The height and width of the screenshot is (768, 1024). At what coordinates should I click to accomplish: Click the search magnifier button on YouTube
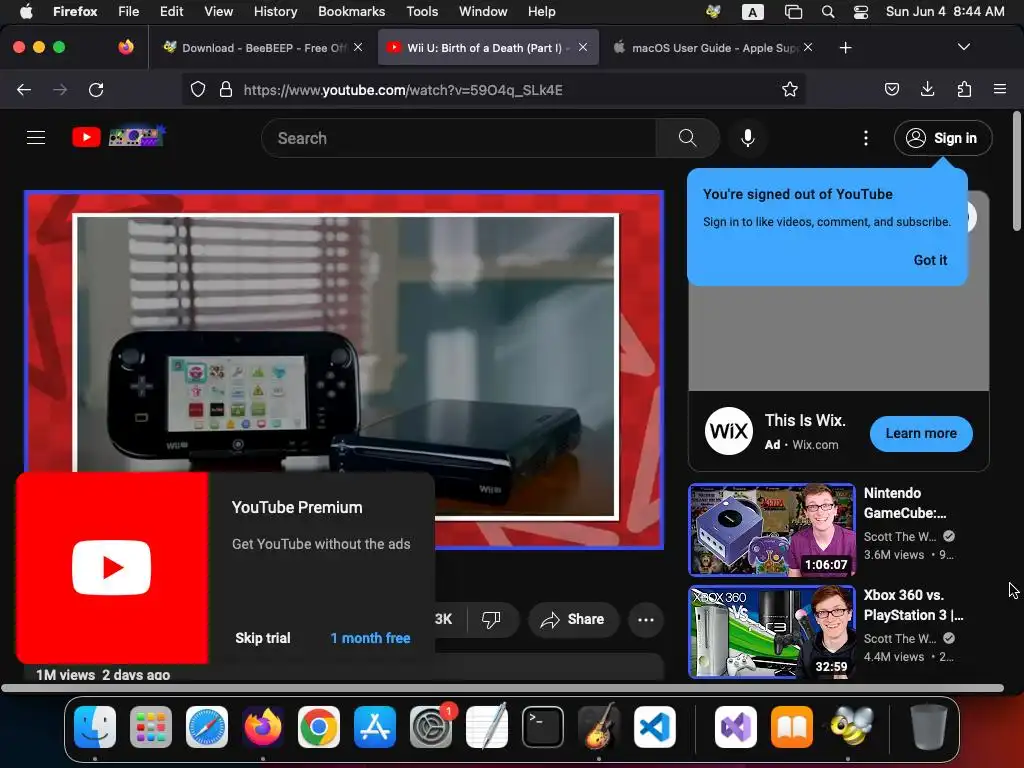[x=687, y=138]
